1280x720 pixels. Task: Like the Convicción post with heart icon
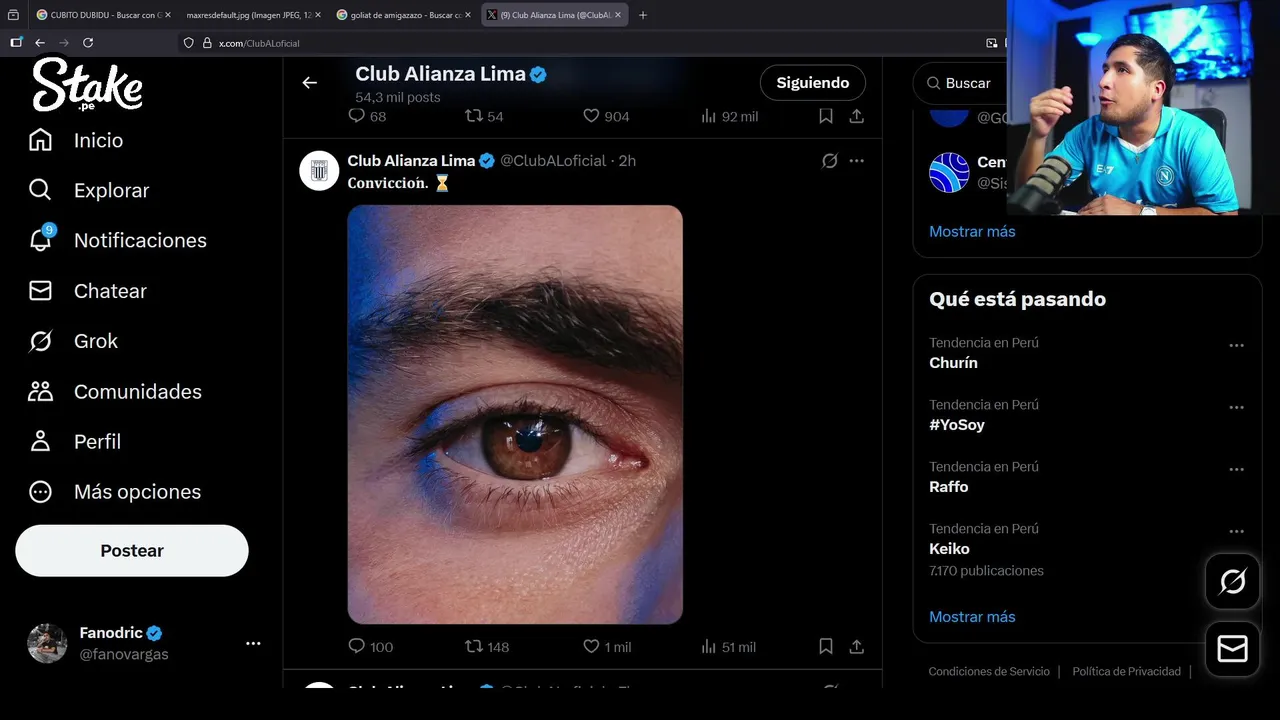(591, 647)
